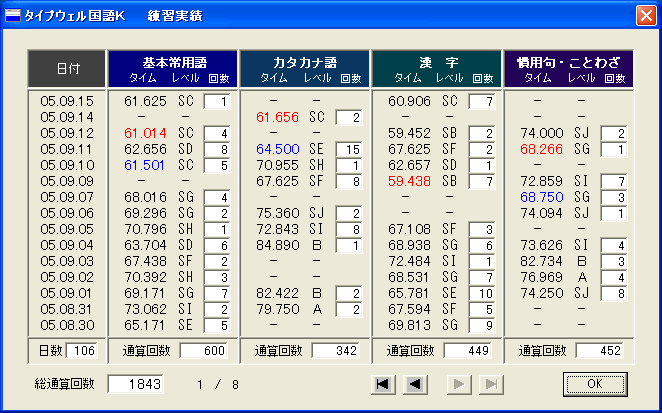Viewport: 662px width, 413px height.
Task: Click the count box next to 69.813
Action: 482,326
